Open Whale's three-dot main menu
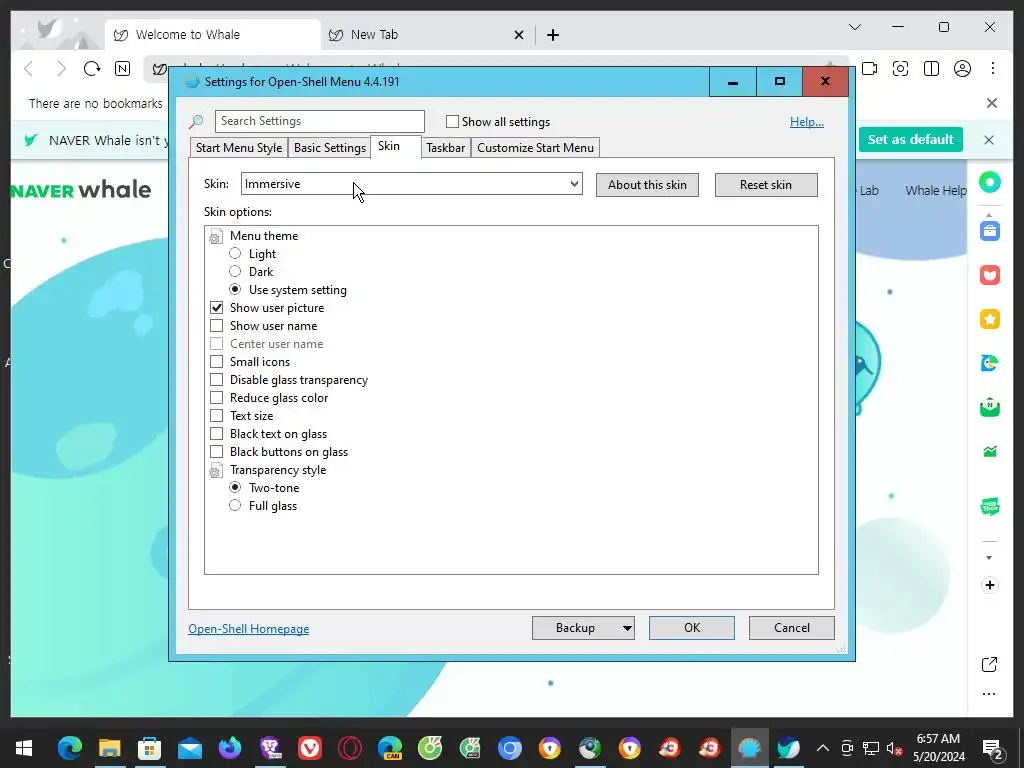The image size is (1024, 768). coord(993,69)
